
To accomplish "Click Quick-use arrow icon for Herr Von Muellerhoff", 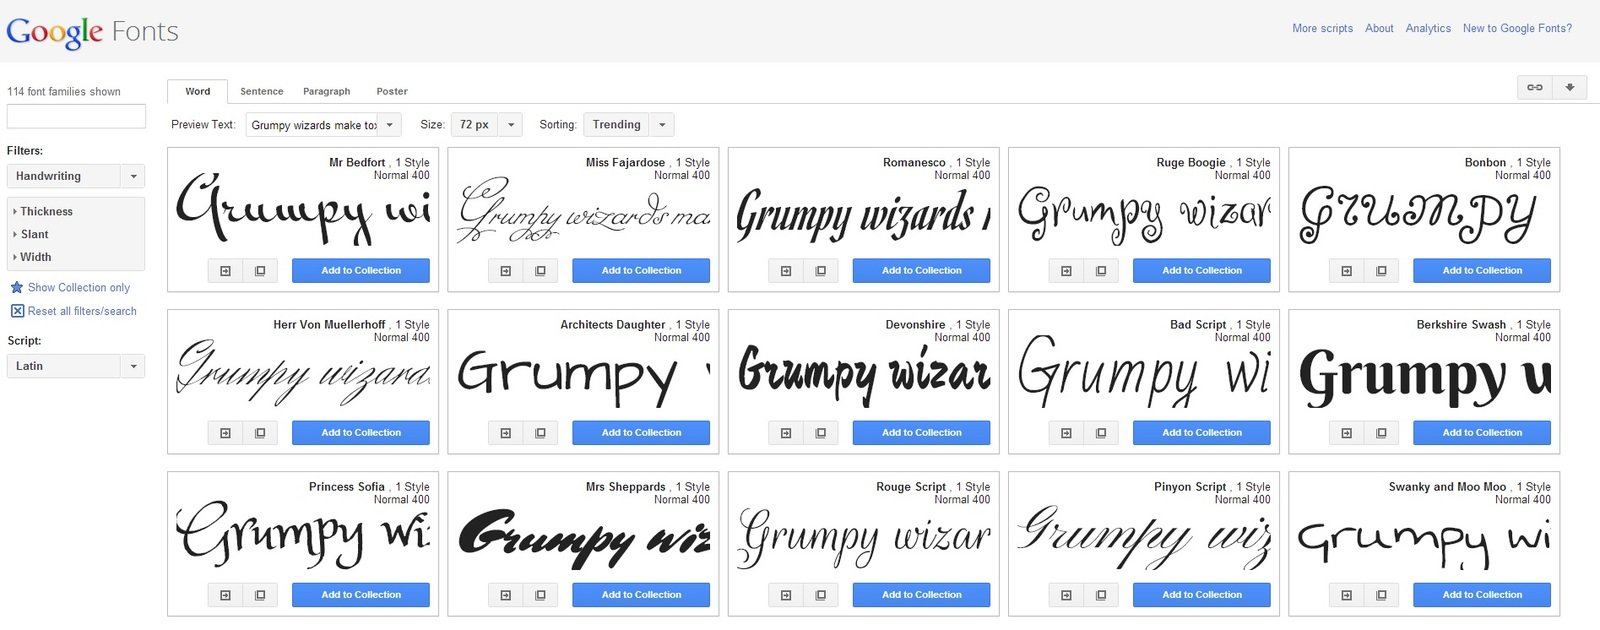I will tap(226, 433).
